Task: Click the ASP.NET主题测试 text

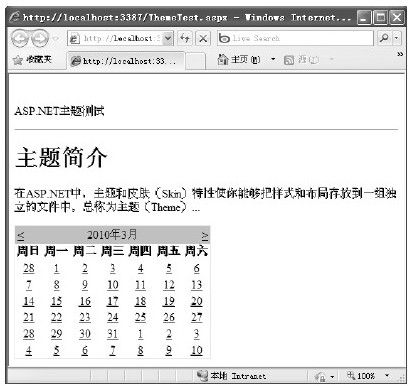Action: [x=59, y=111]
